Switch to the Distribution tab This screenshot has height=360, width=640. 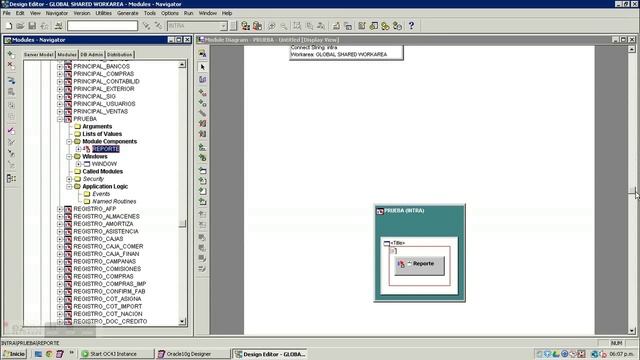coord(120,55)
